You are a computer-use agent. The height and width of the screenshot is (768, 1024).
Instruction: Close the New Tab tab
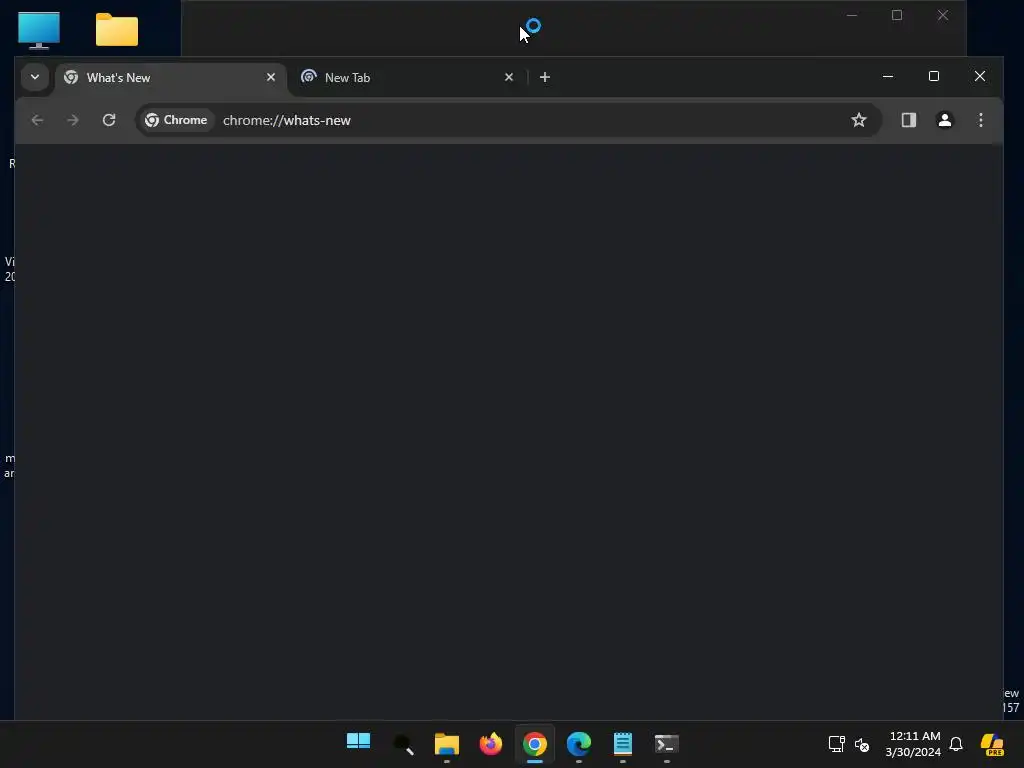click(x=509, y=77)
